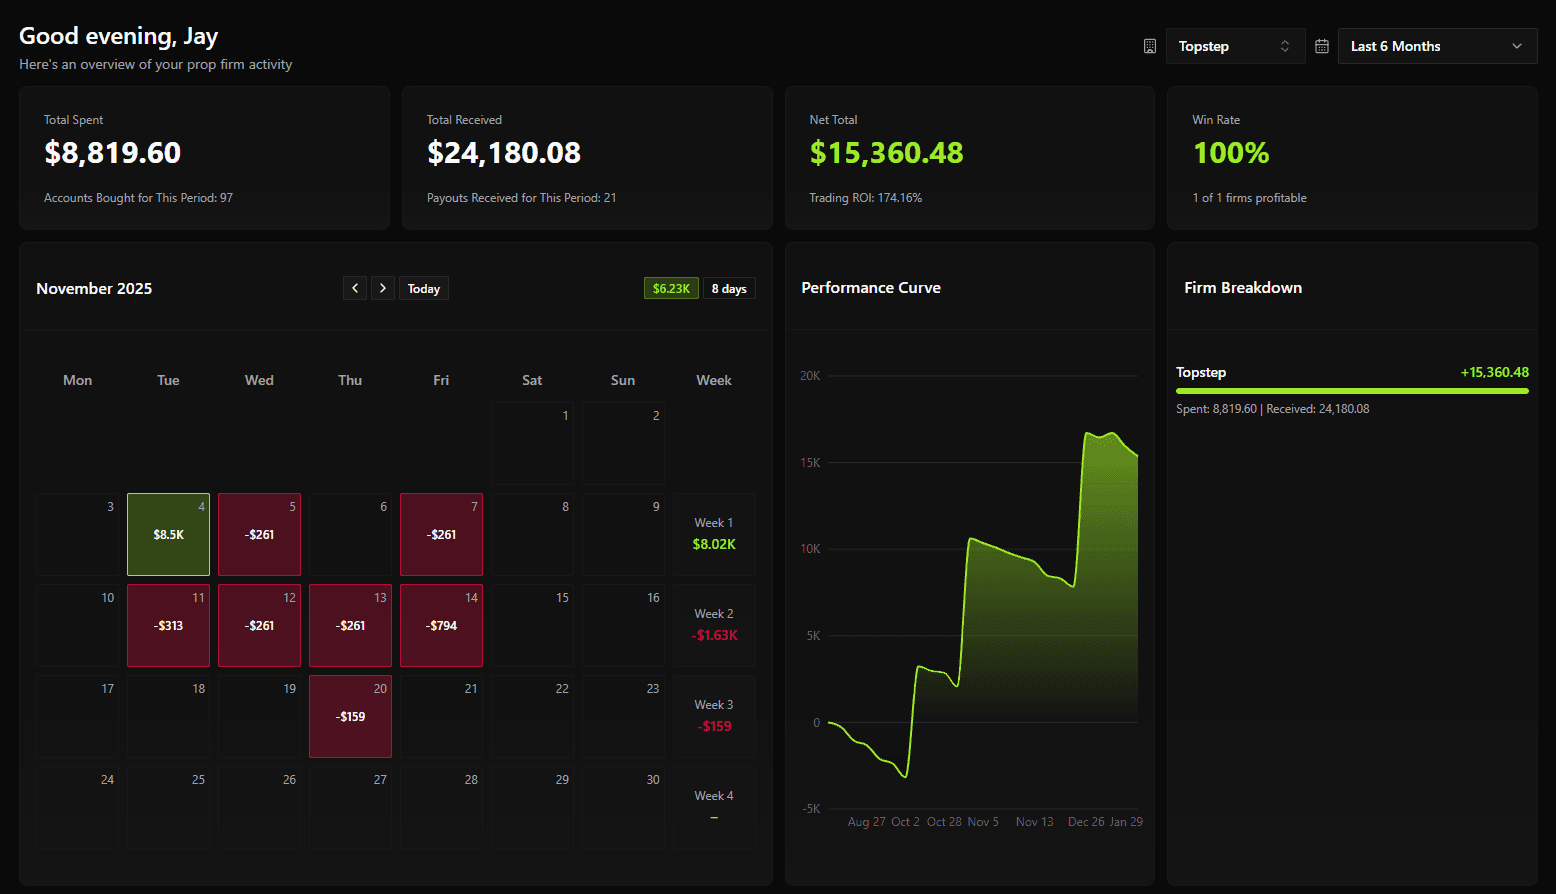The width and height of the screenshot is (1556, 894).
Task: Click the Topstep selector's up-down chevron
Action: (x=1283, y=45)
